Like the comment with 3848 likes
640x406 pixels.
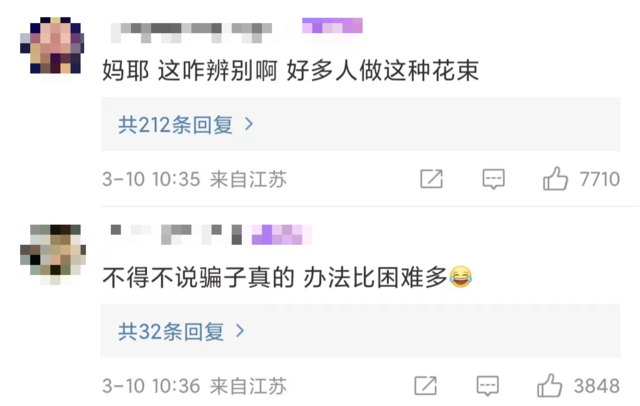click(549, 386)
